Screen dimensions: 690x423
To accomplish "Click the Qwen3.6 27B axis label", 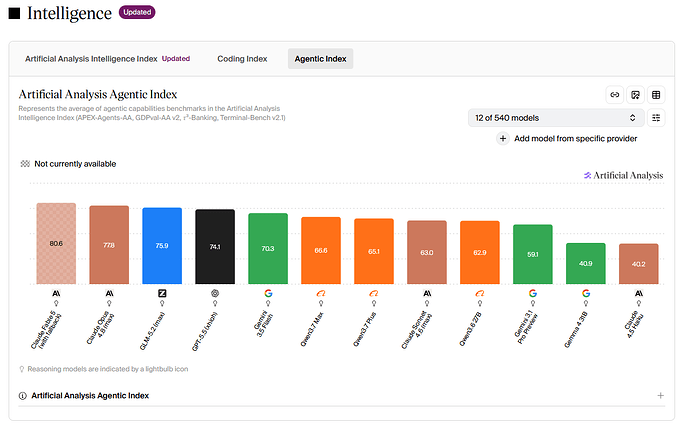I will coord(470,329).
